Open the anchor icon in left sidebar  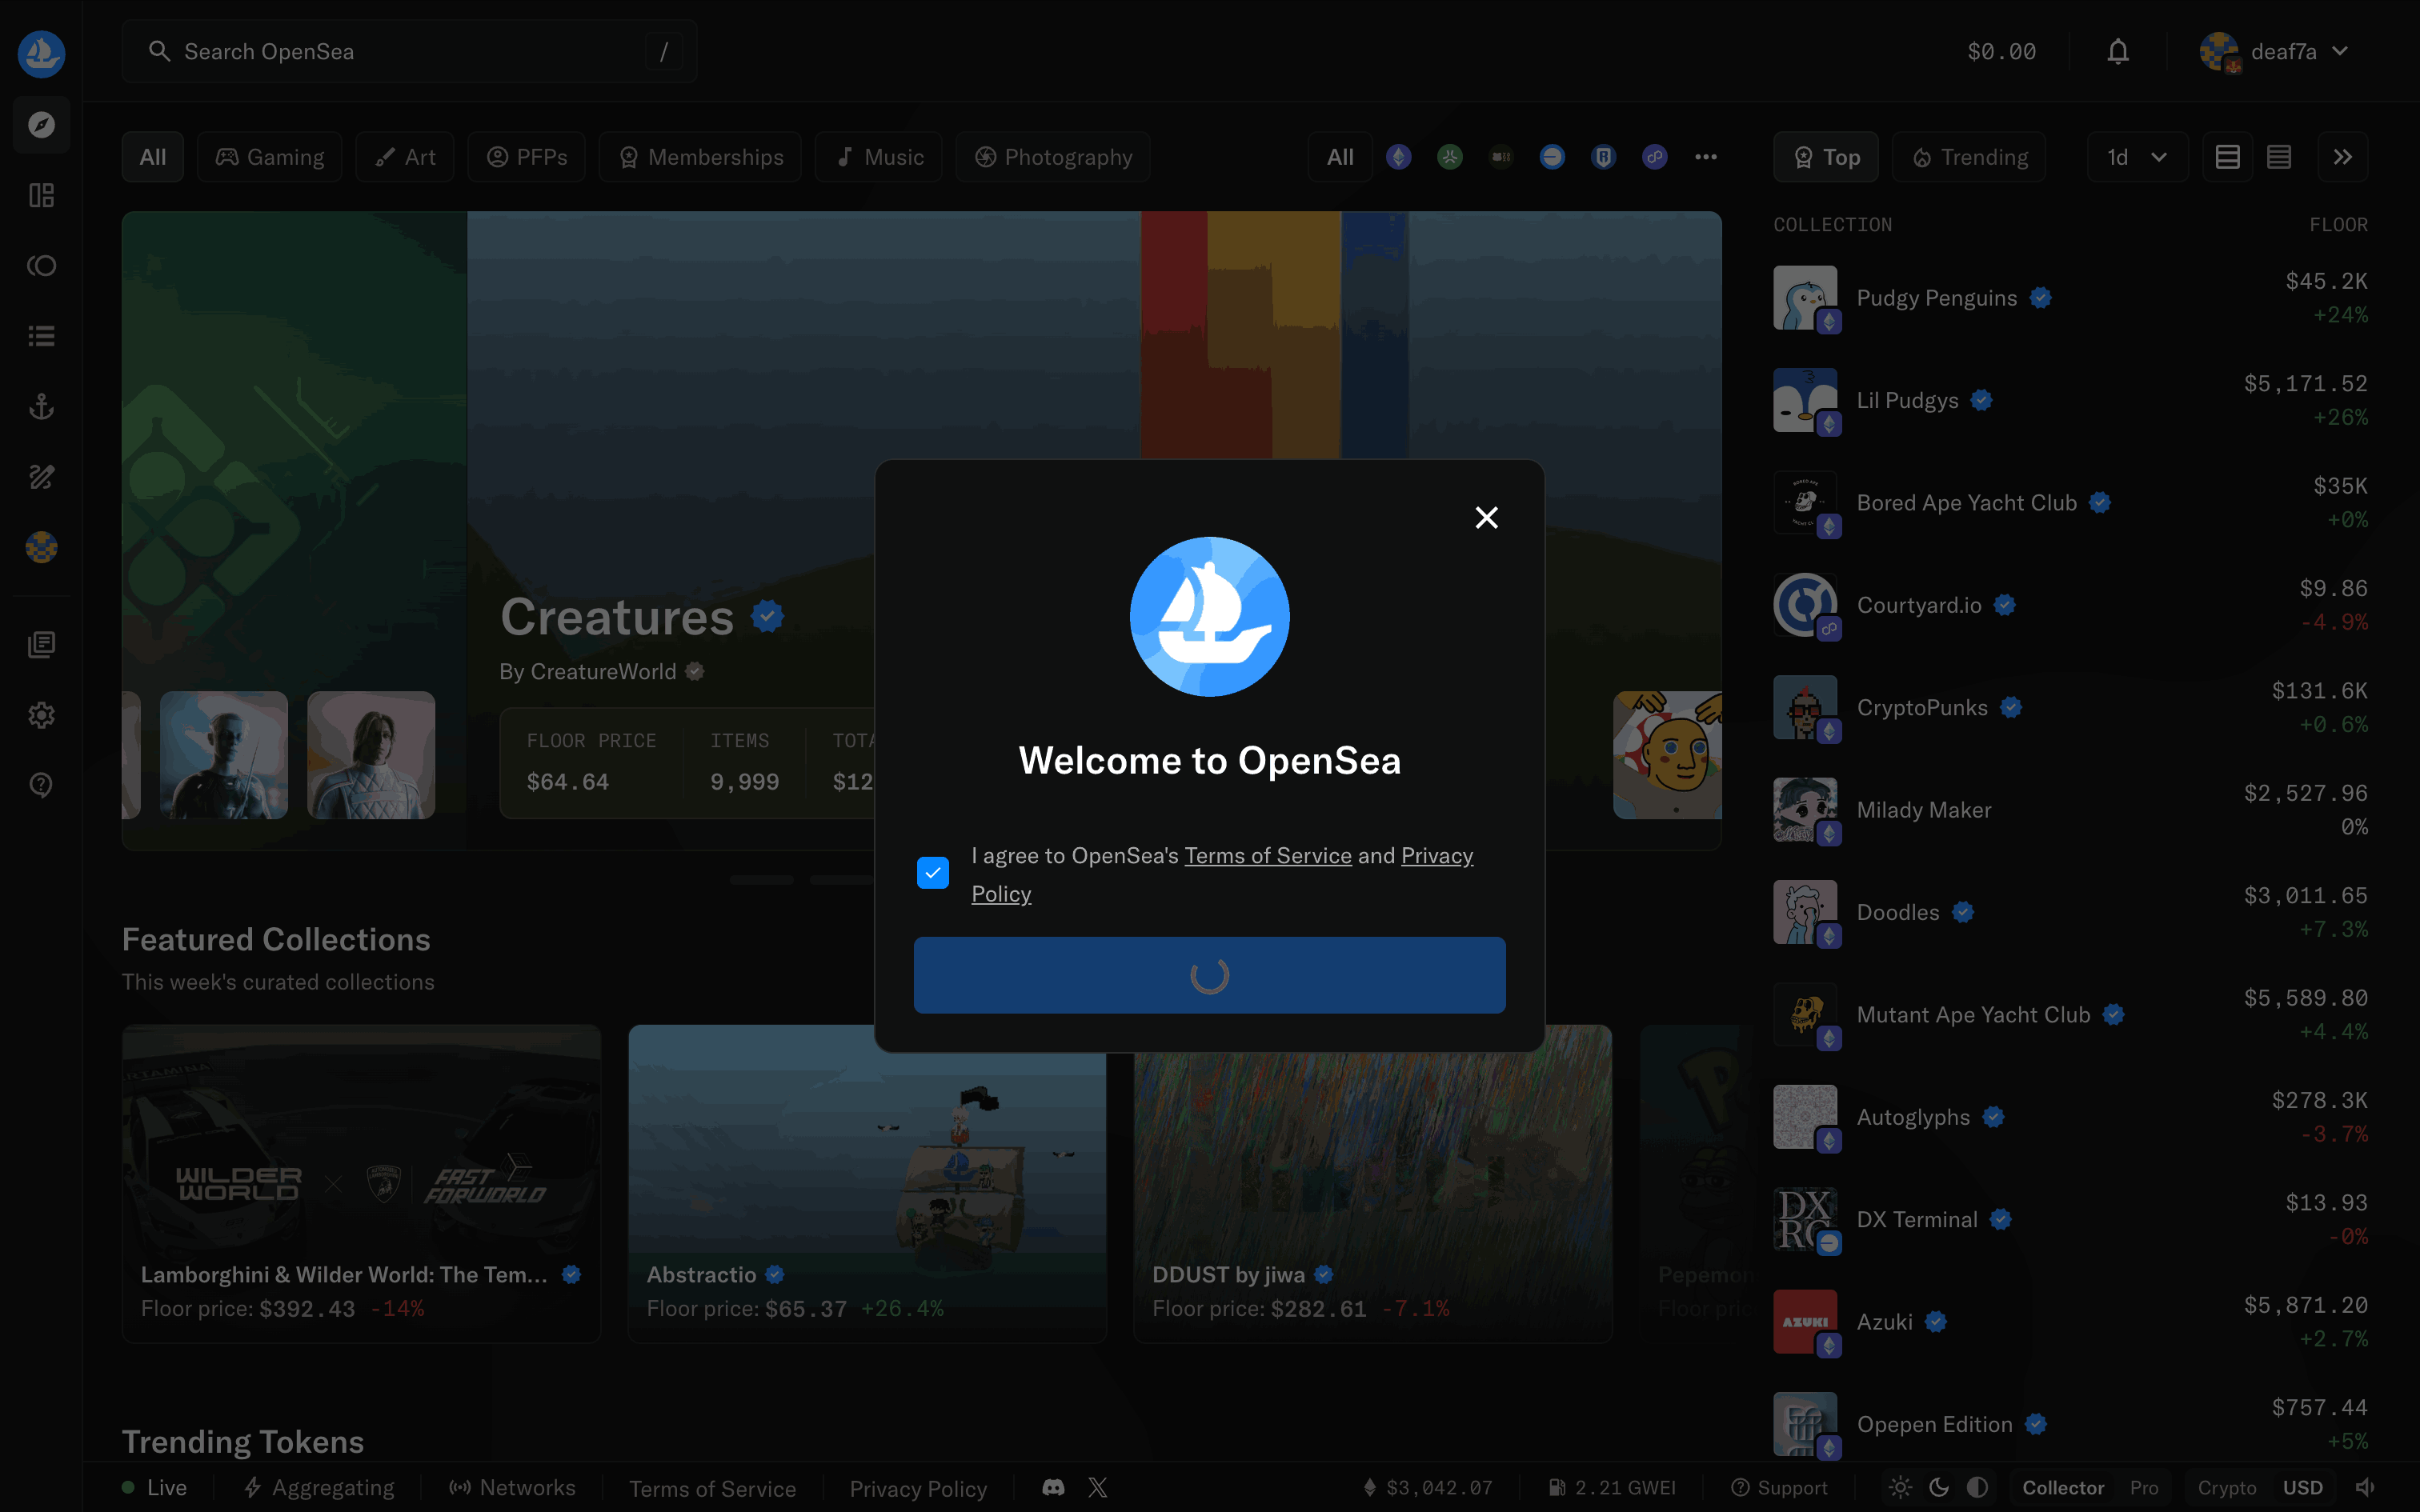[41, 406]
